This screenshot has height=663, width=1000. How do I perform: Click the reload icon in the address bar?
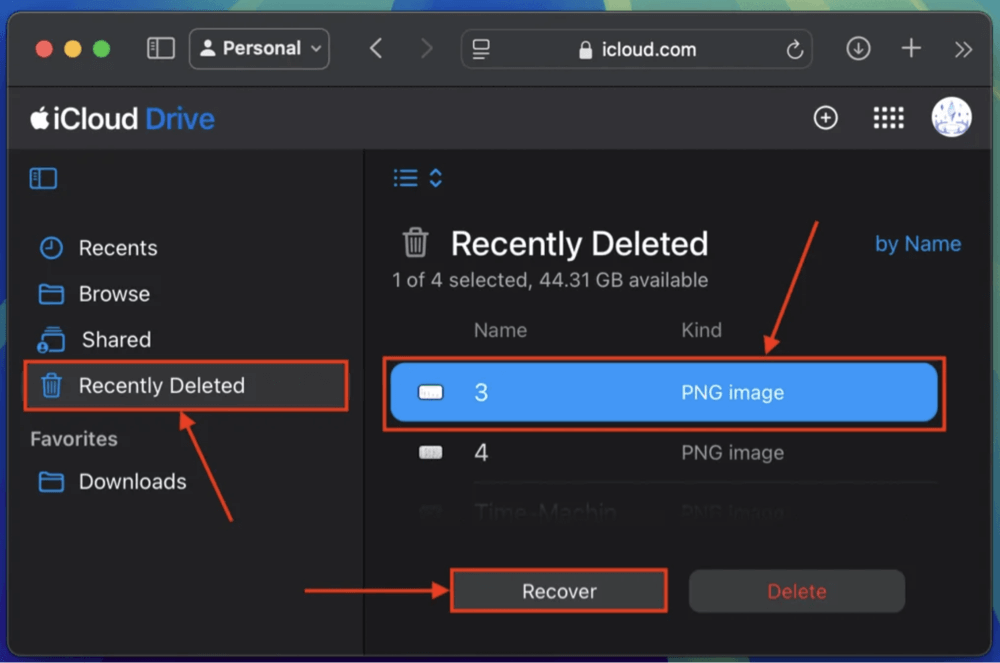coord(793,48)
